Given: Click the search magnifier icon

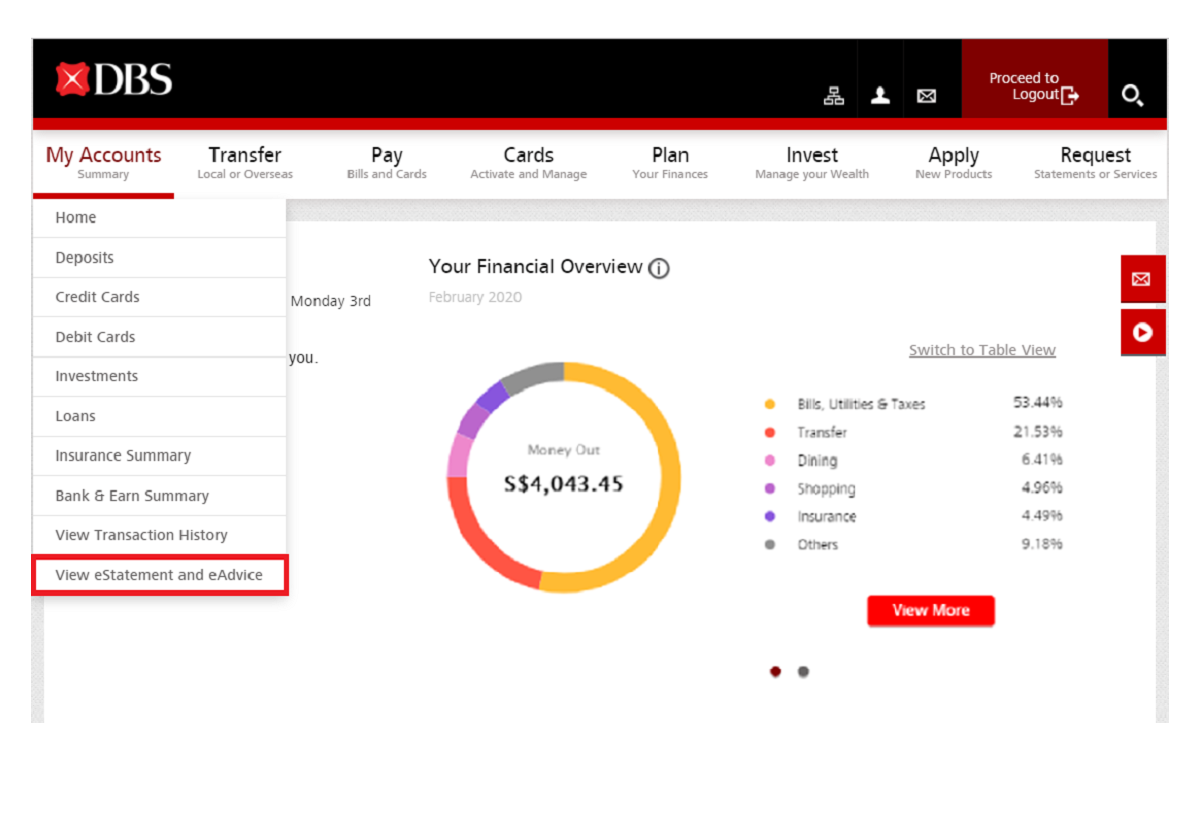Looking at the screenshot, I should (1132, 95).
